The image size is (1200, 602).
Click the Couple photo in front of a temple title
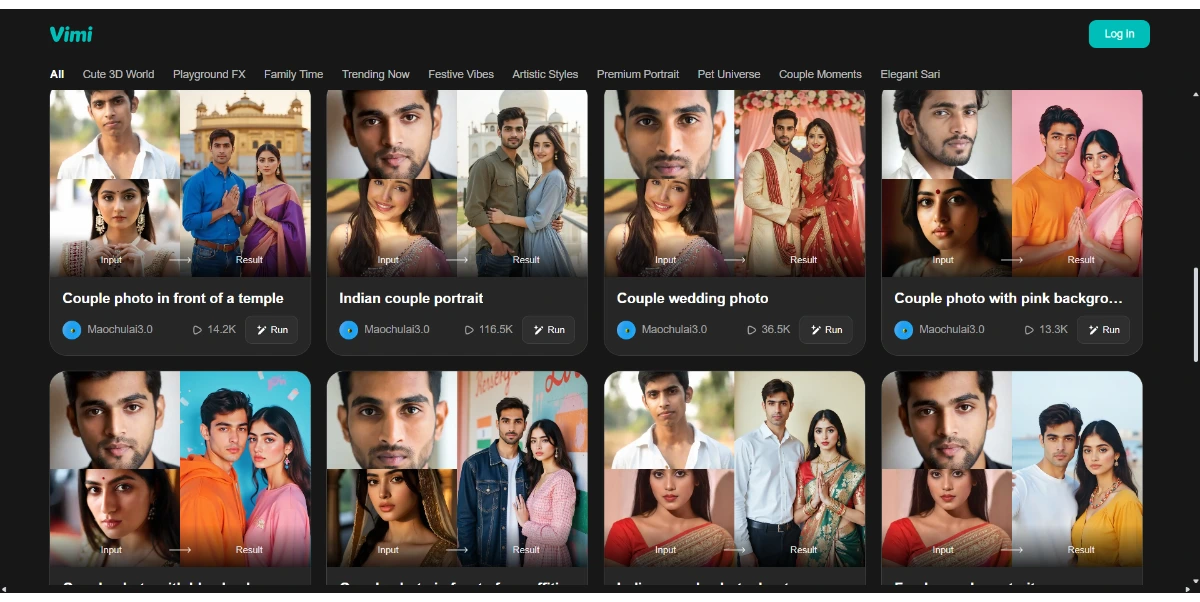(x=173, y=298)
